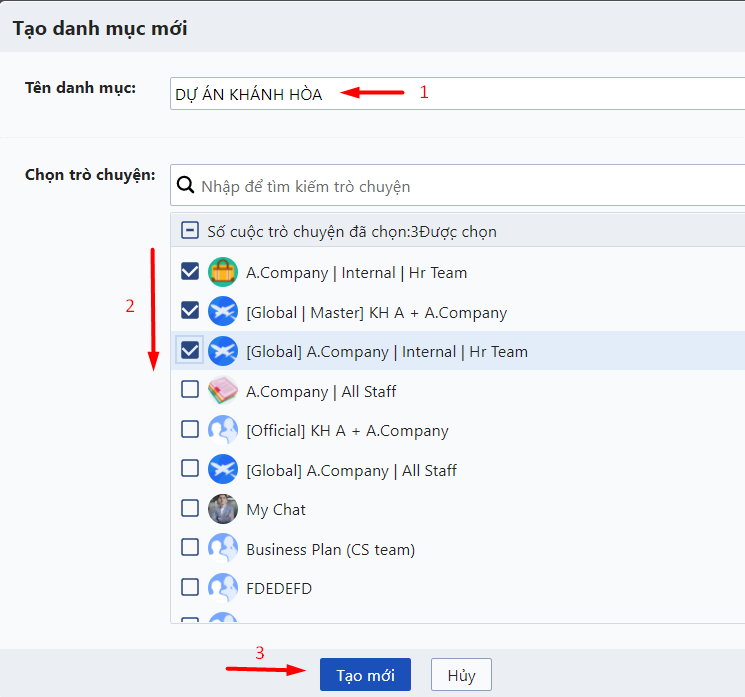The width and height of the screenshot is (745, 697).
Task: Select the 'My Chat' conversation name
Action: [276, 510]
